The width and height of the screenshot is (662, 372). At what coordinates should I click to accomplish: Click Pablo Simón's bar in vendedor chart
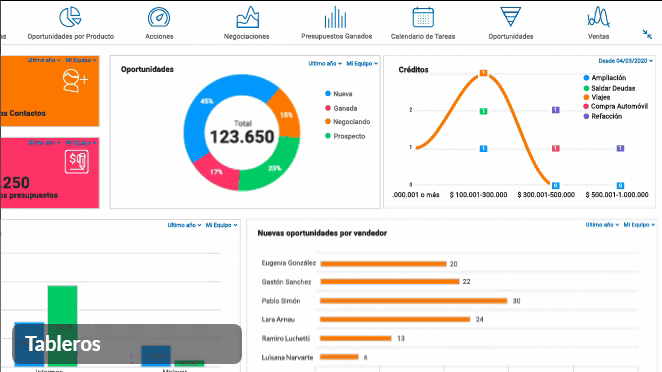(413, 301)
